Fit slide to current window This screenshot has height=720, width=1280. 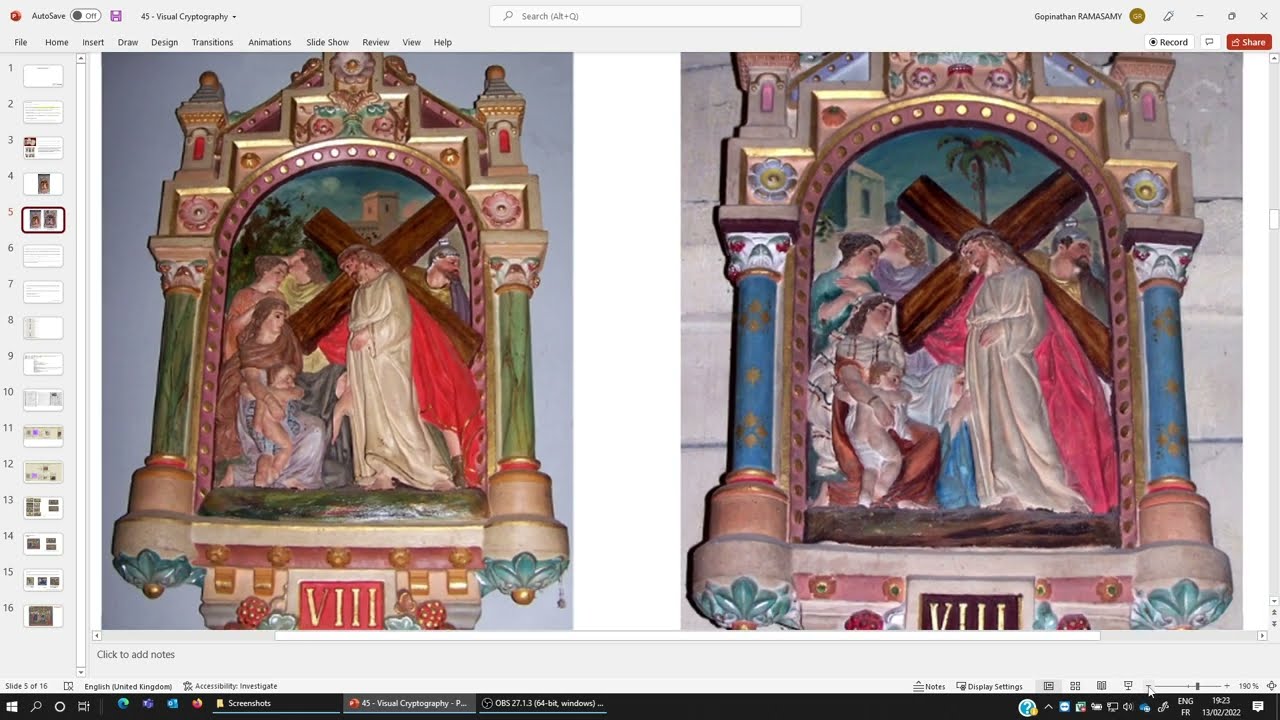pos(1271,686)
